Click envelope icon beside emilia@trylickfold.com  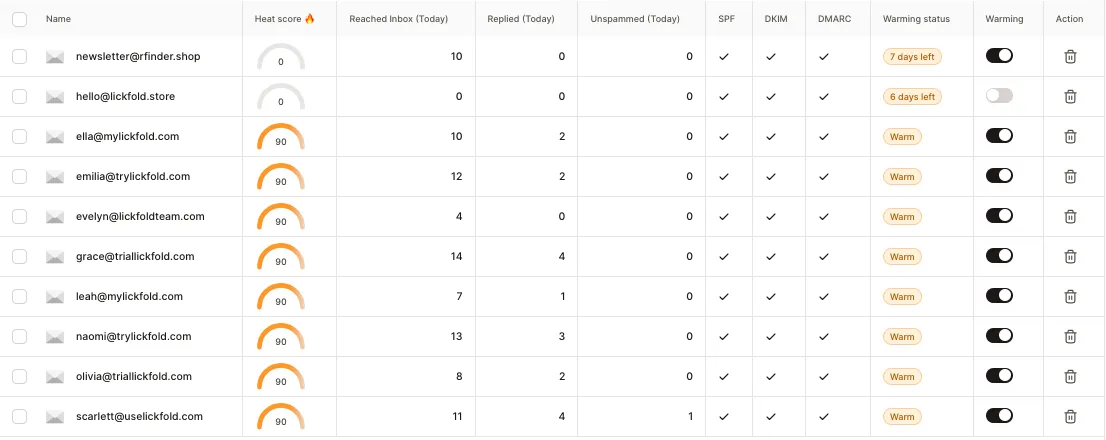(55, 177)
